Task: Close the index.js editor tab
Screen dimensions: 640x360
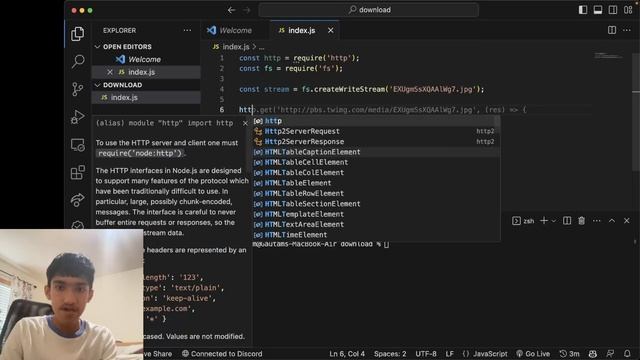Action: tap(331, 30)
